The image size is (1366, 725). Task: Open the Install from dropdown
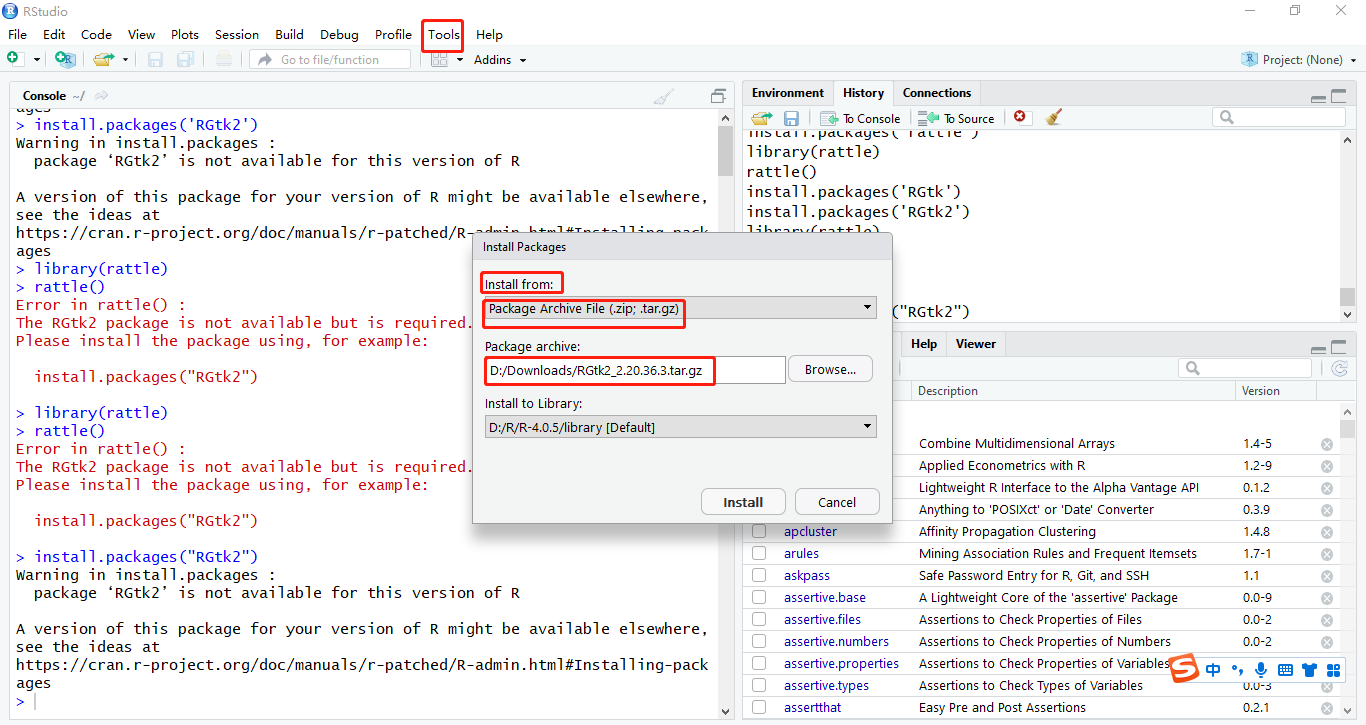pos(866,307)
